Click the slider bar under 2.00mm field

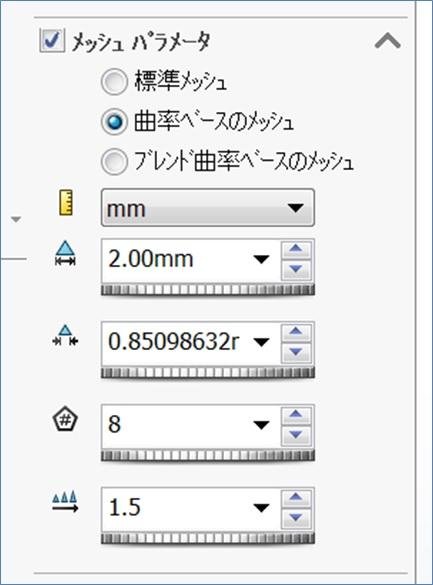[208, 290]
